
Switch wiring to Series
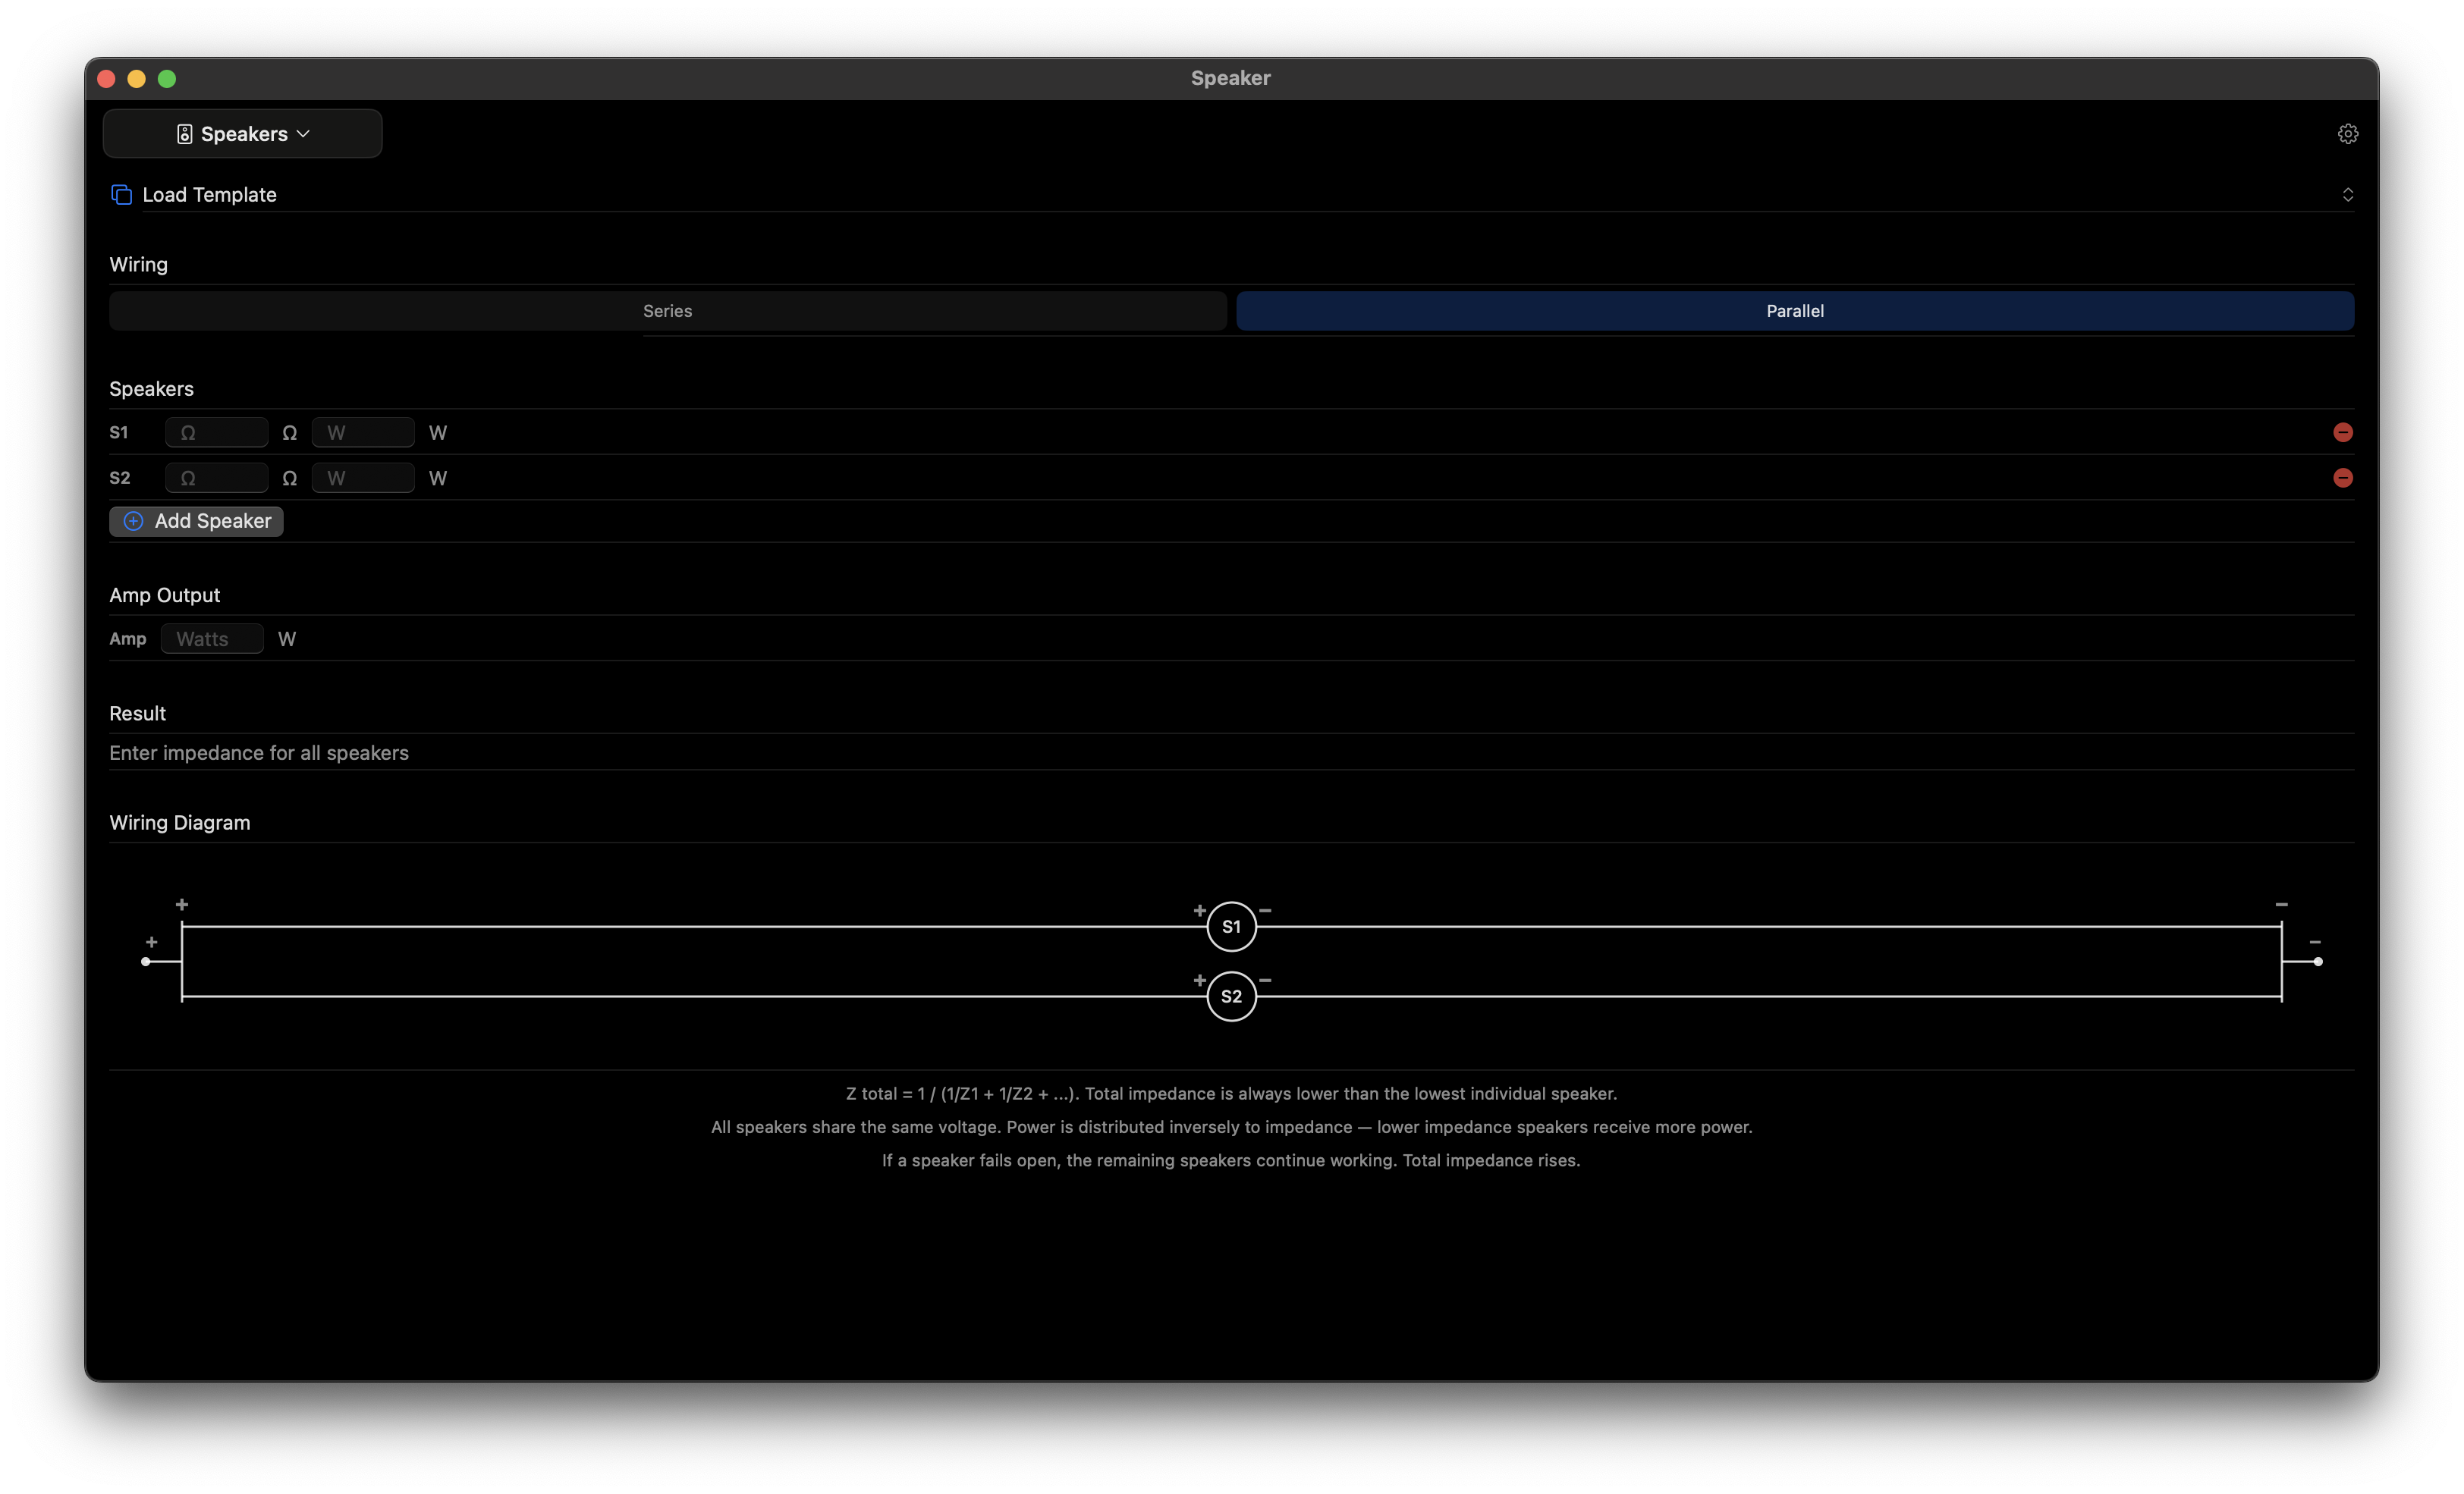coord(668,311)
